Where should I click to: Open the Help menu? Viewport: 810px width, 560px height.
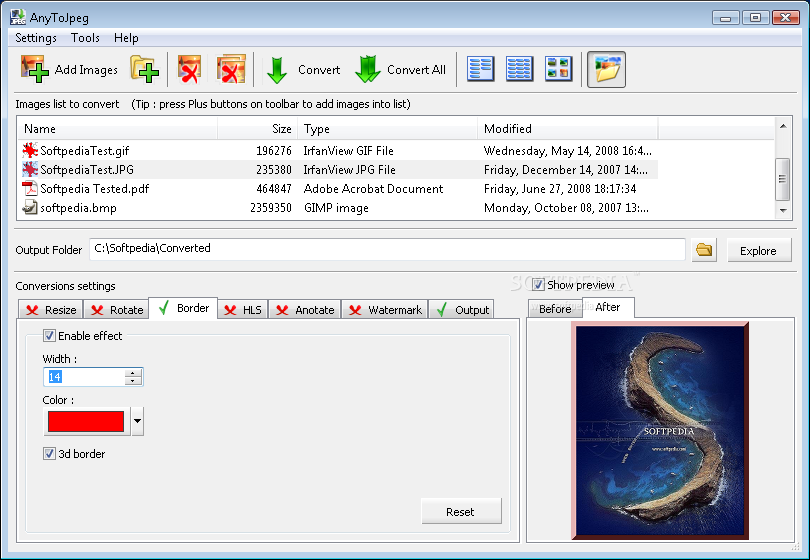(126, 38)
